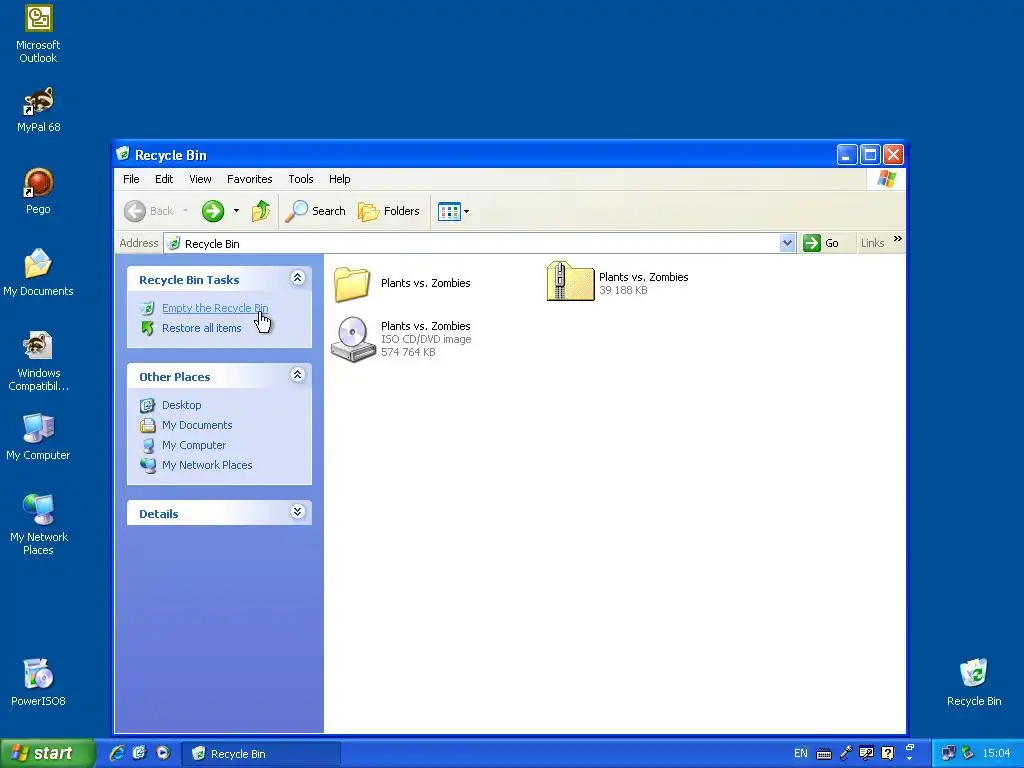Select My Documents desktop icon
This screenshot has width=1024, height=768.
pos(38,273)
